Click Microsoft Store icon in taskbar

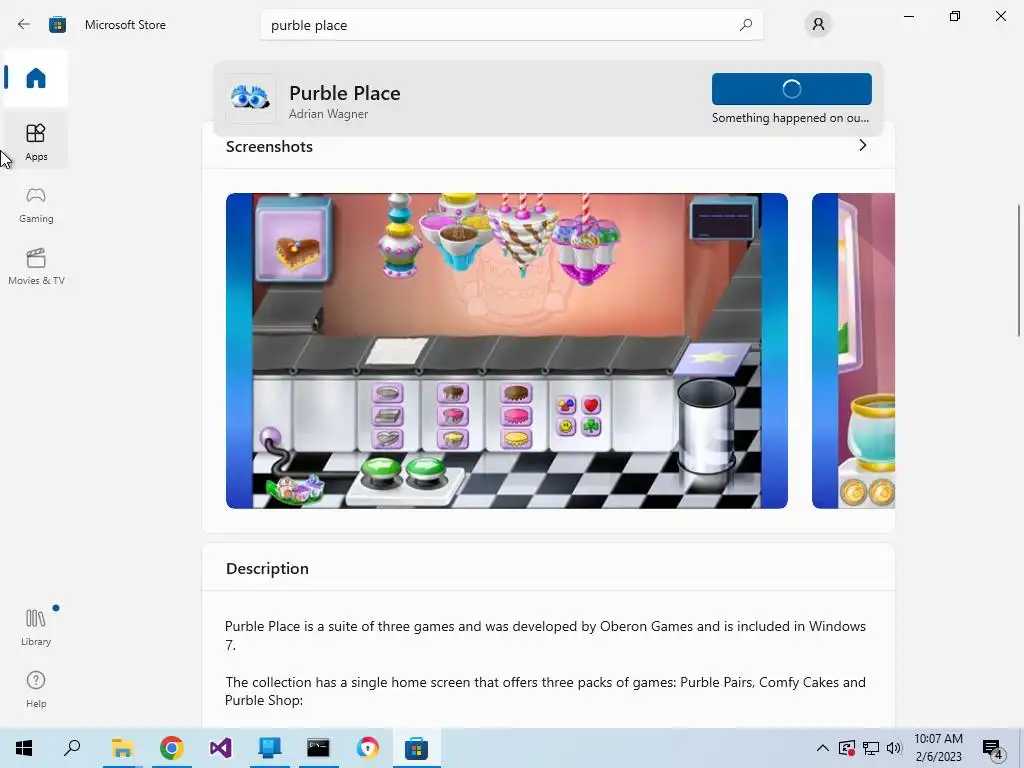tap(416, 748)
